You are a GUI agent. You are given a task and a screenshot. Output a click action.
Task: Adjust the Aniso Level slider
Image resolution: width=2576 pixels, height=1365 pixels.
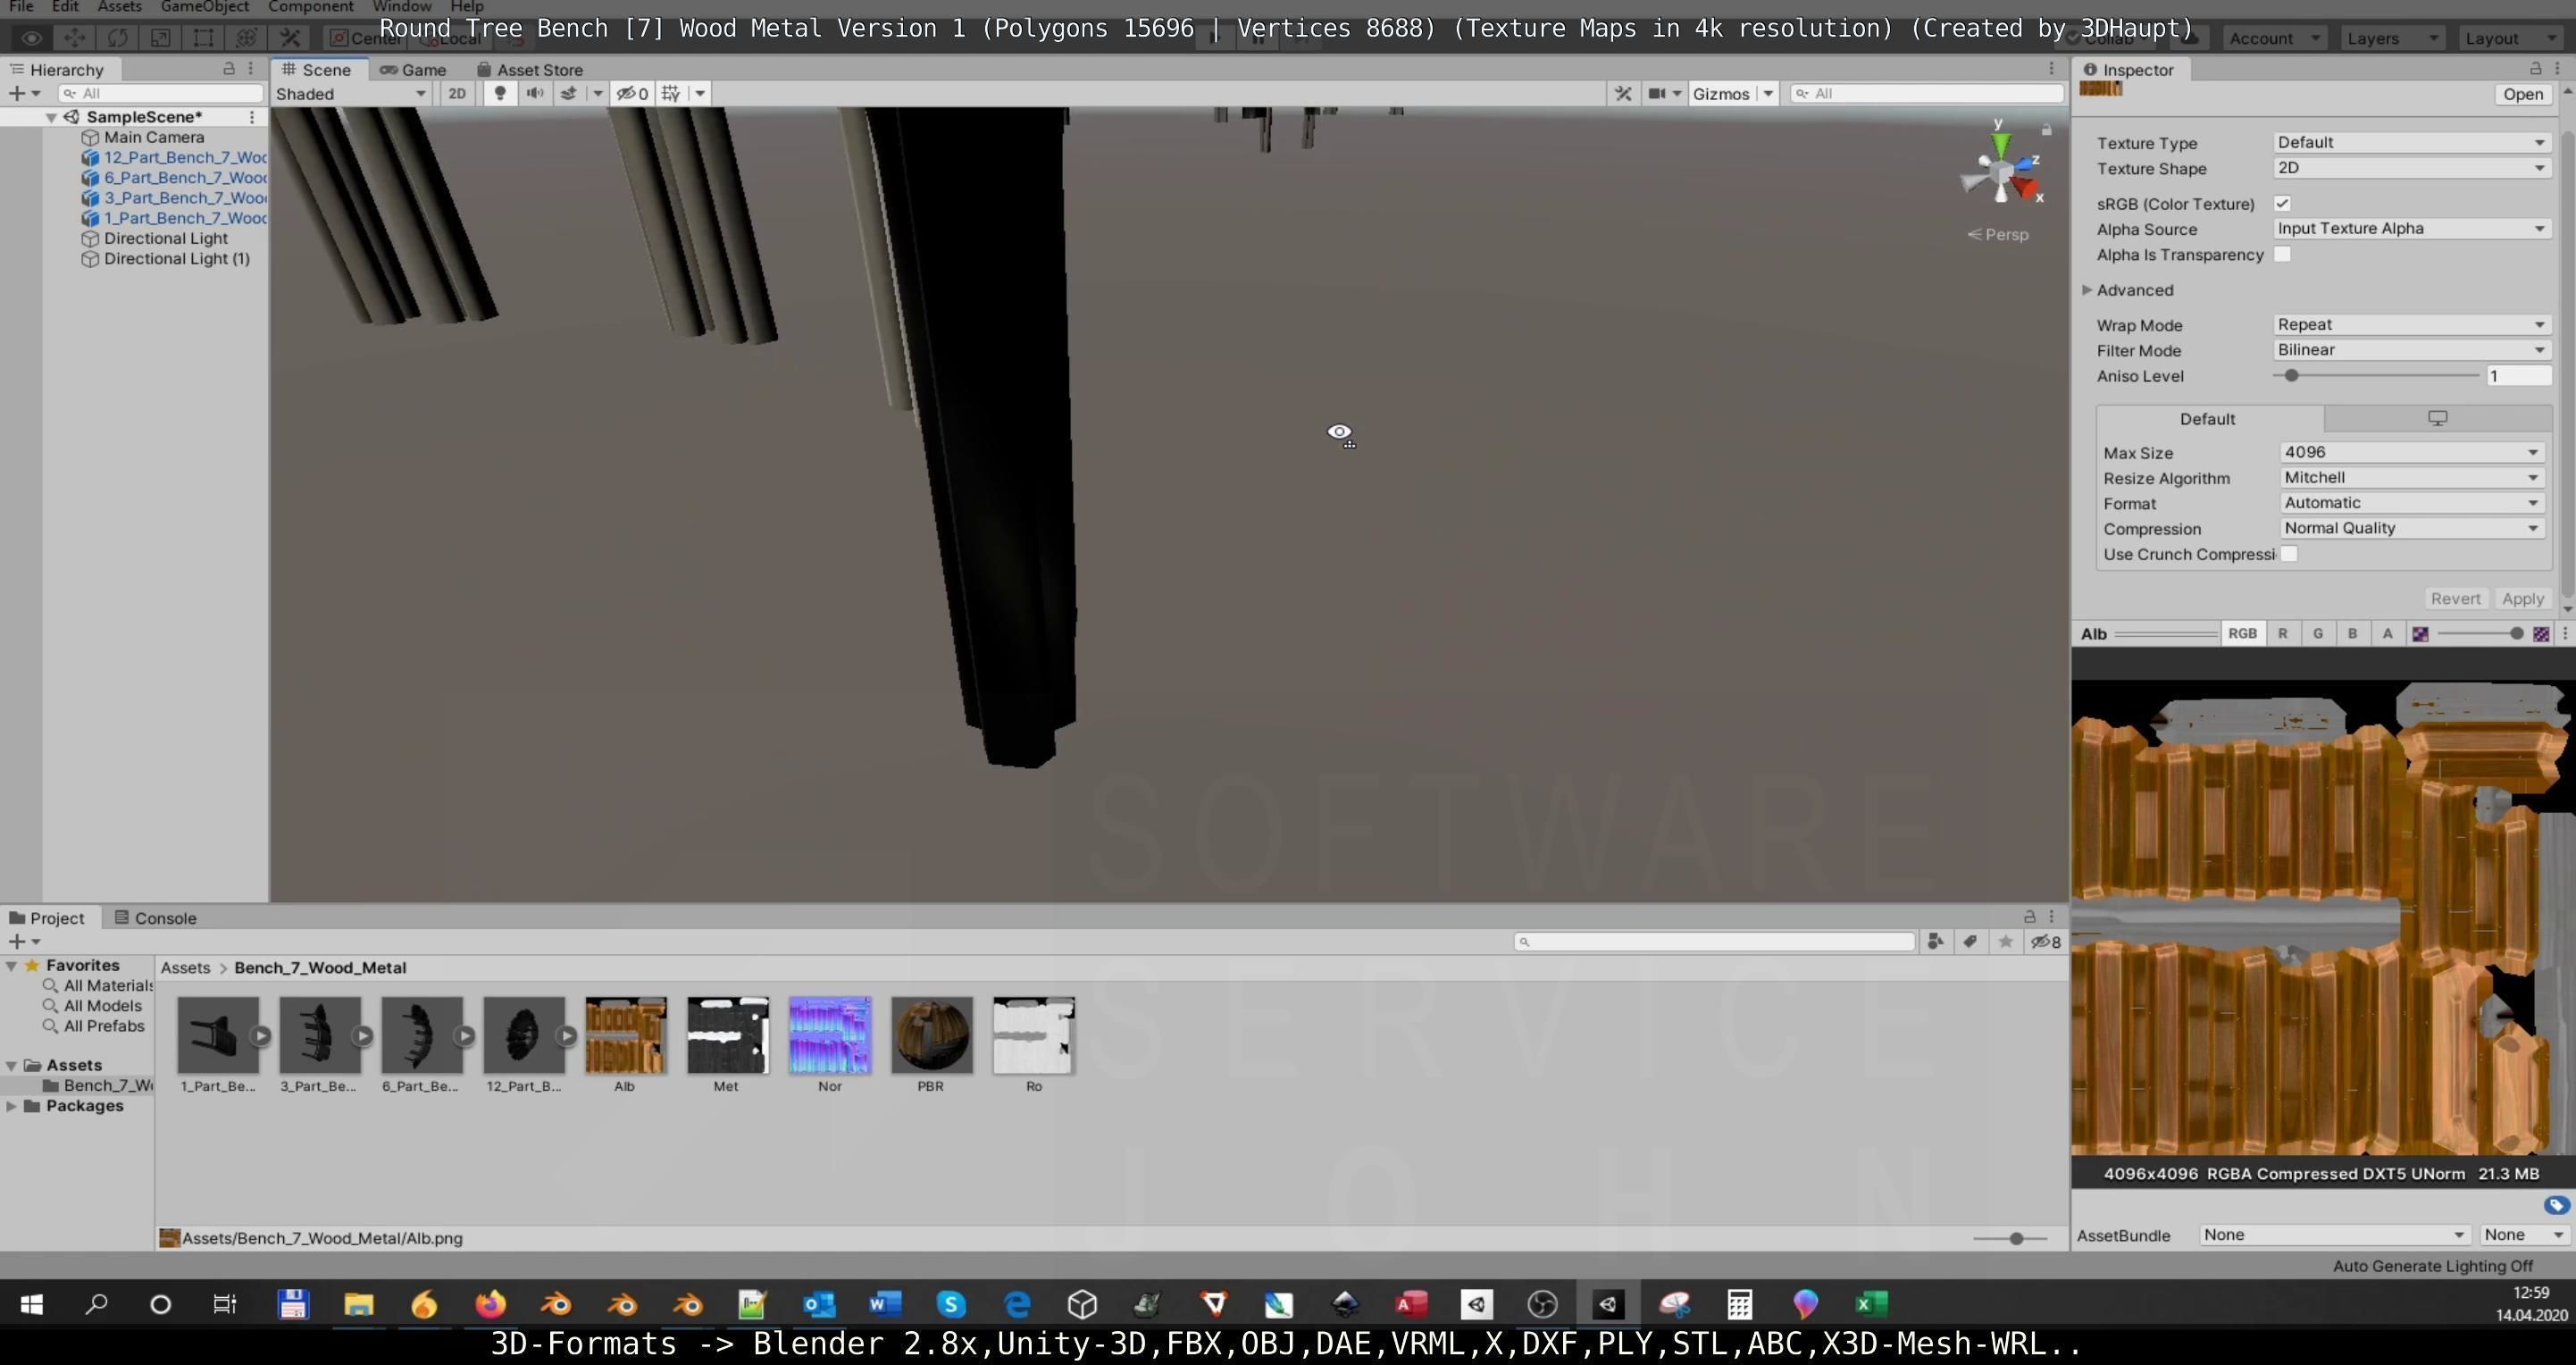click(2291, 376)
